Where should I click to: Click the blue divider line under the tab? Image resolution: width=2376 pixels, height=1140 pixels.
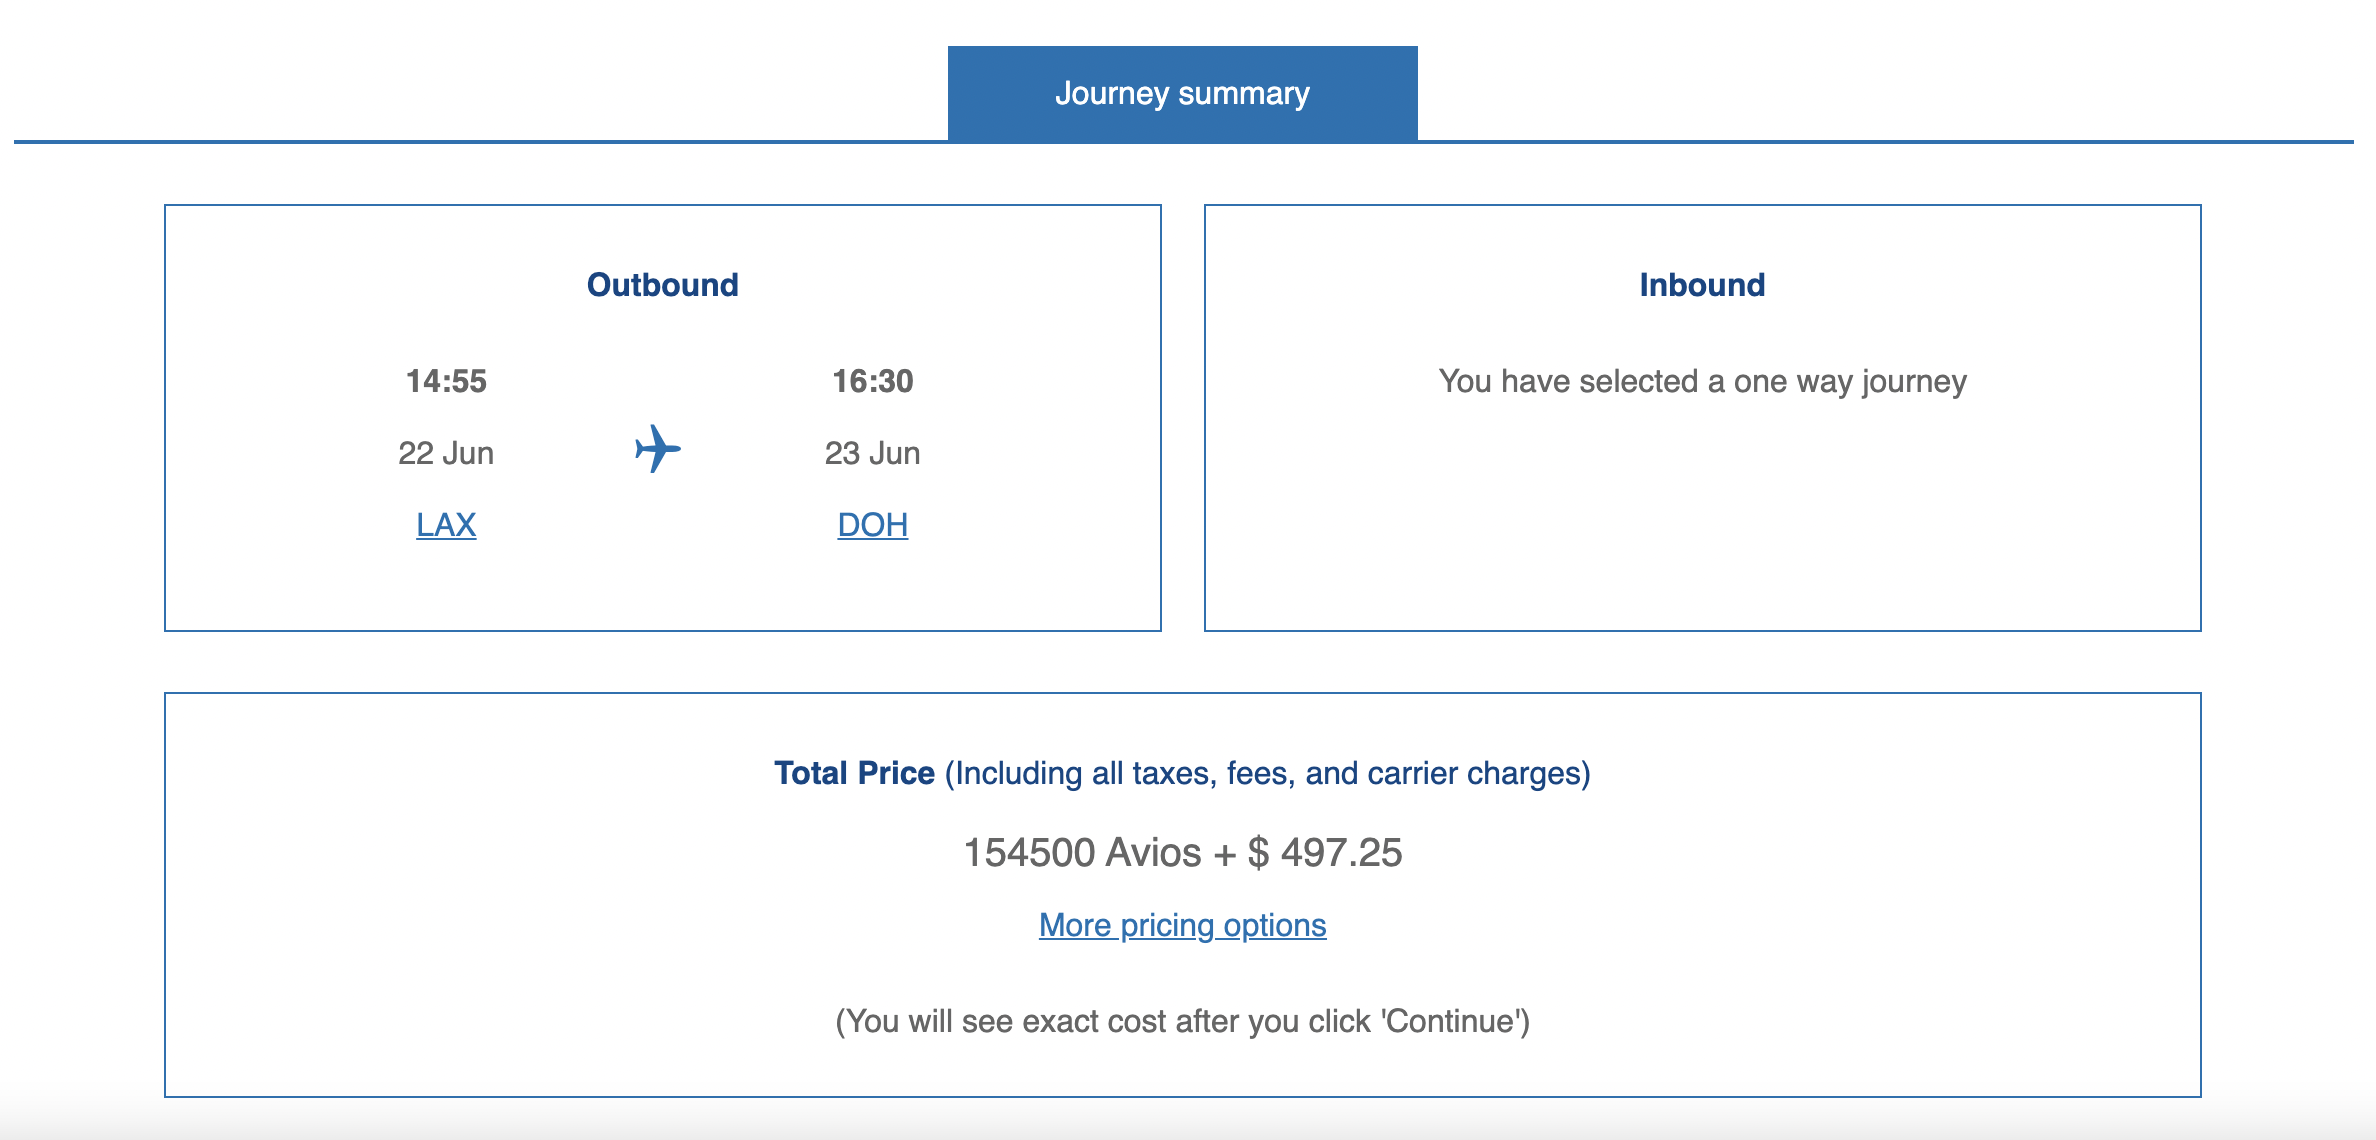500,142
